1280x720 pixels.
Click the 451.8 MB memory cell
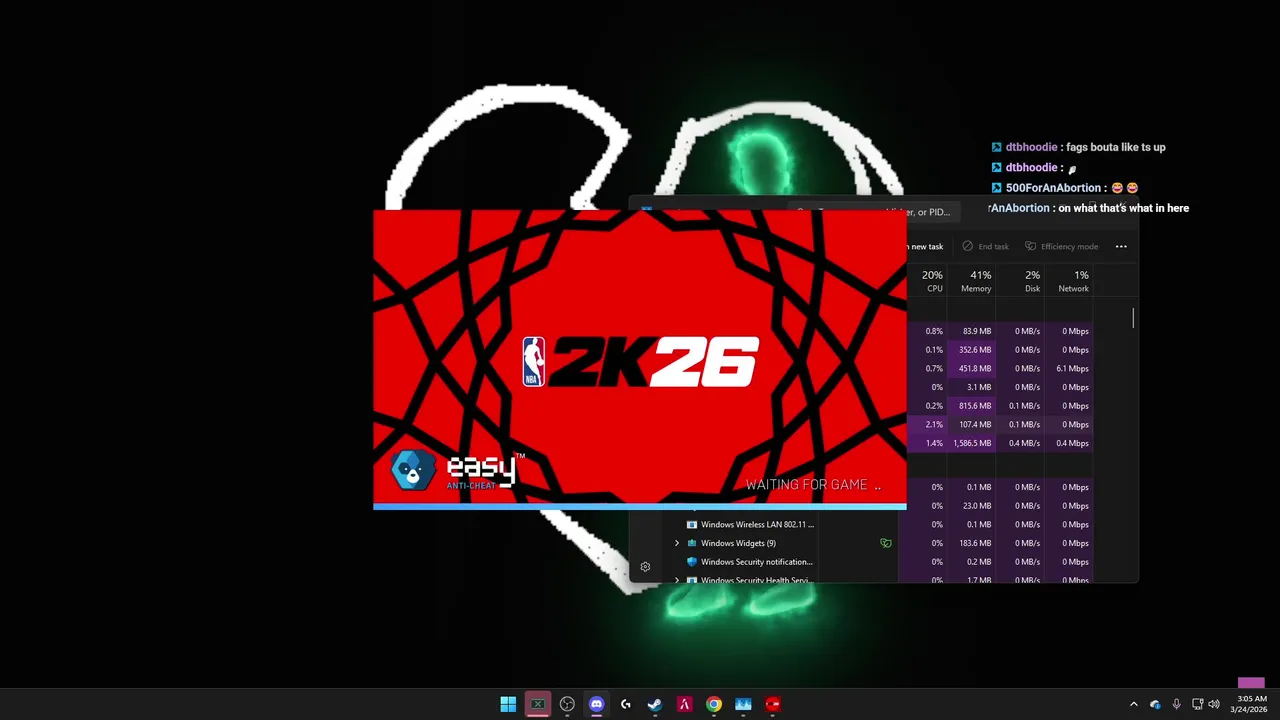[972, 368]
